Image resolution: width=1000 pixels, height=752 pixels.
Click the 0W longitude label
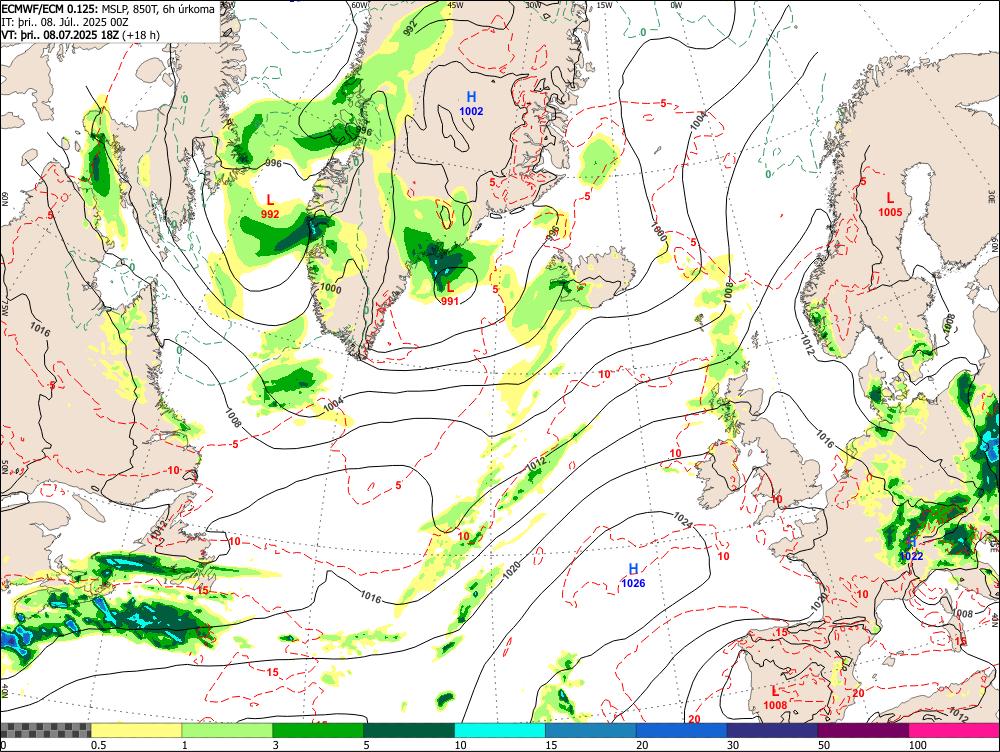coord(676,4)
